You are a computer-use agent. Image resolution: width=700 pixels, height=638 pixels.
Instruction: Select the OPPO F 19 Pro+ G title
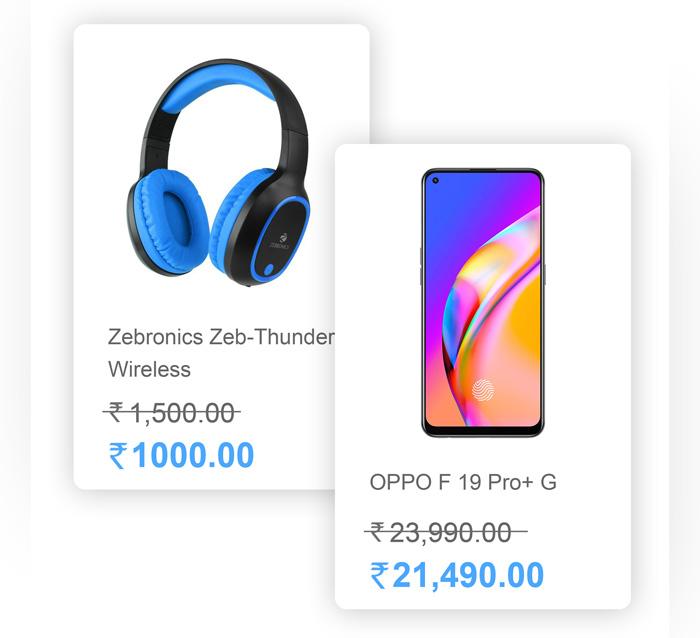click(x=463, y=482)
